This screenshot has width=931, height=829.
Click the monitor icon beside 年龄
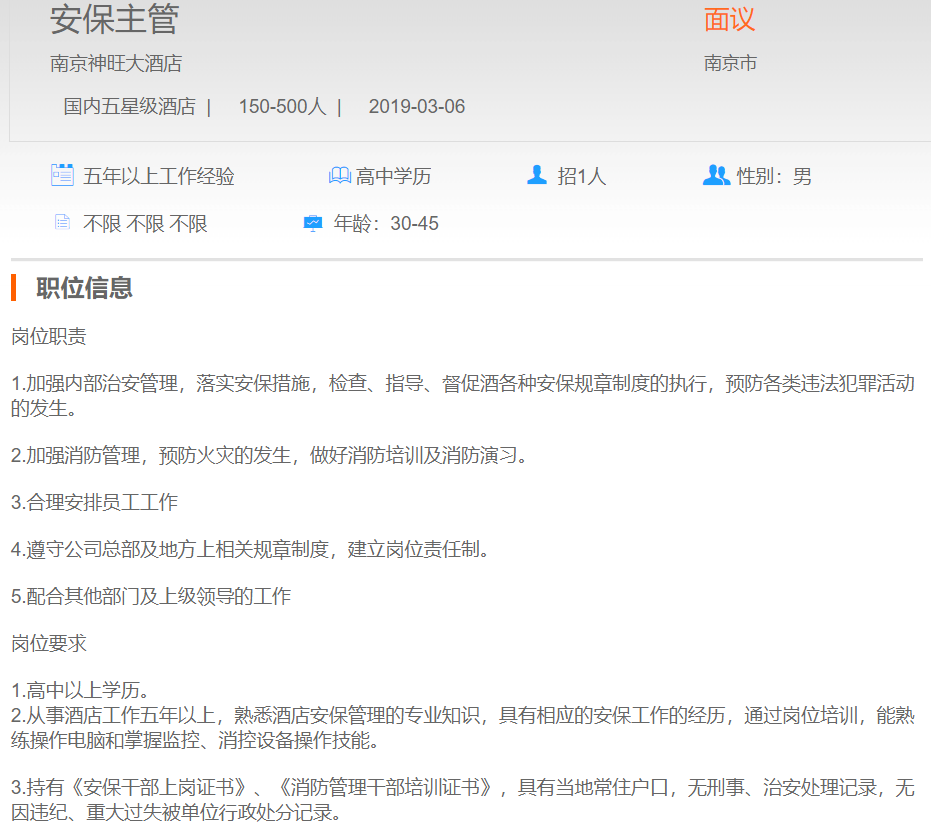coord(313,223)
